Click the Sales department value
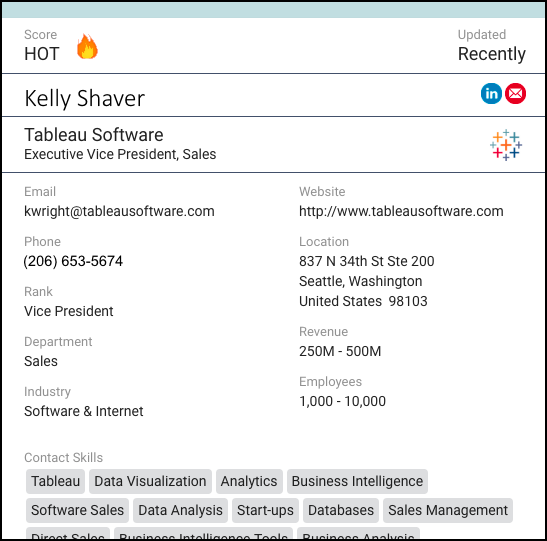The image size is (547, 541). point(41,361)
